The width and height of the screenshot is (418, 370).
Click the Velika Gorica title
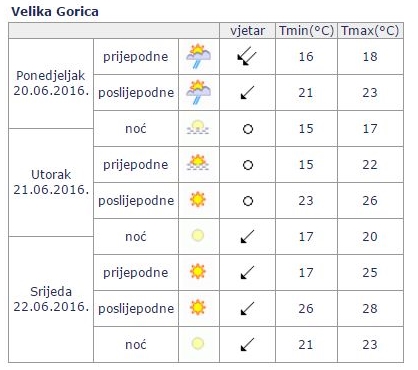click(x=55, y=12)
